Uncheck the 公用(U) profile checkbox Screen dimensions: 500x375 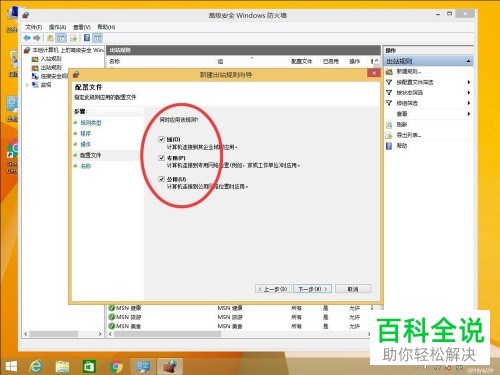pos(162,179)
